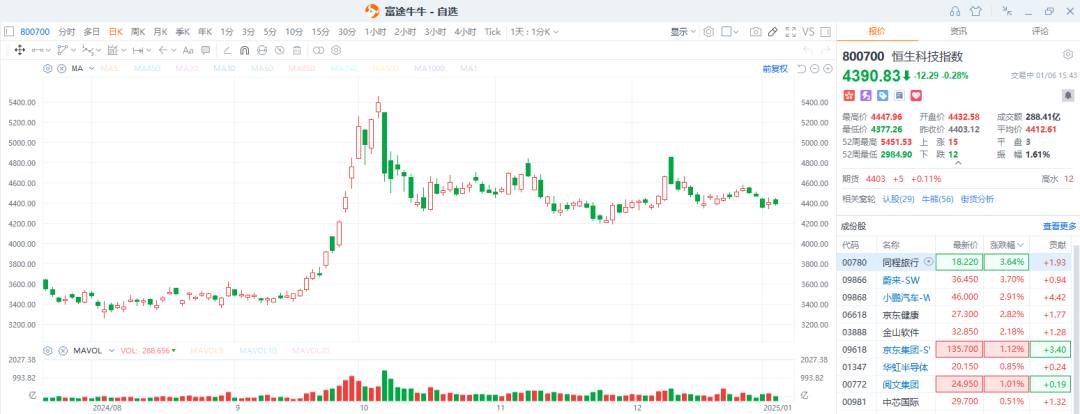Open MA indicator settings gear
This screenshot has width=1080, height=414.
[48, 68]
